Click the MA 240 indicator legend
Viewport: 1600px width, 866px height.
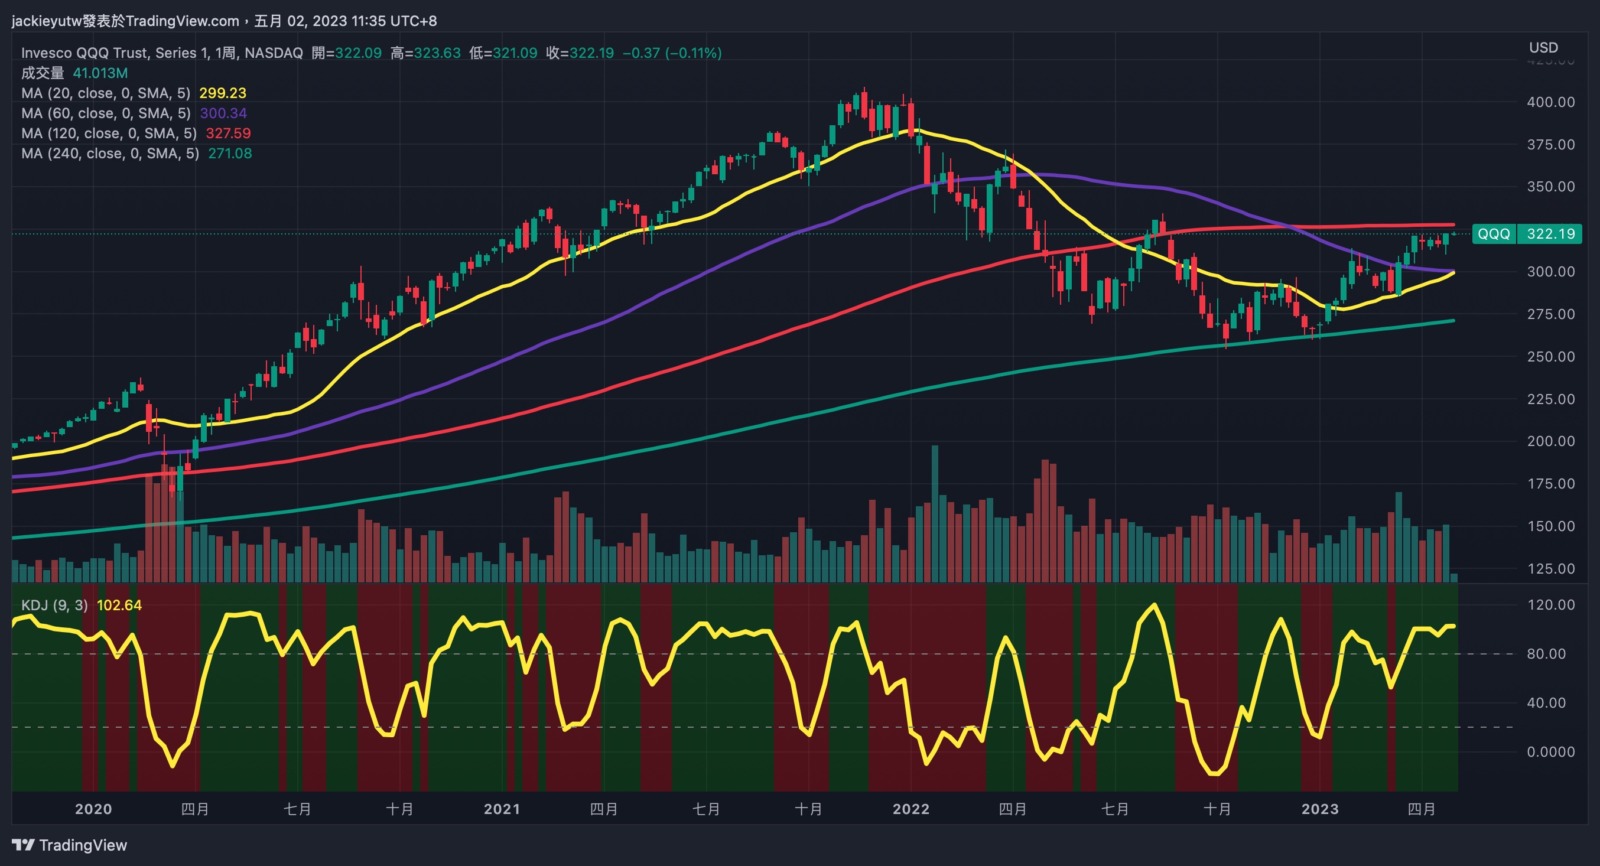coord(109,153)
